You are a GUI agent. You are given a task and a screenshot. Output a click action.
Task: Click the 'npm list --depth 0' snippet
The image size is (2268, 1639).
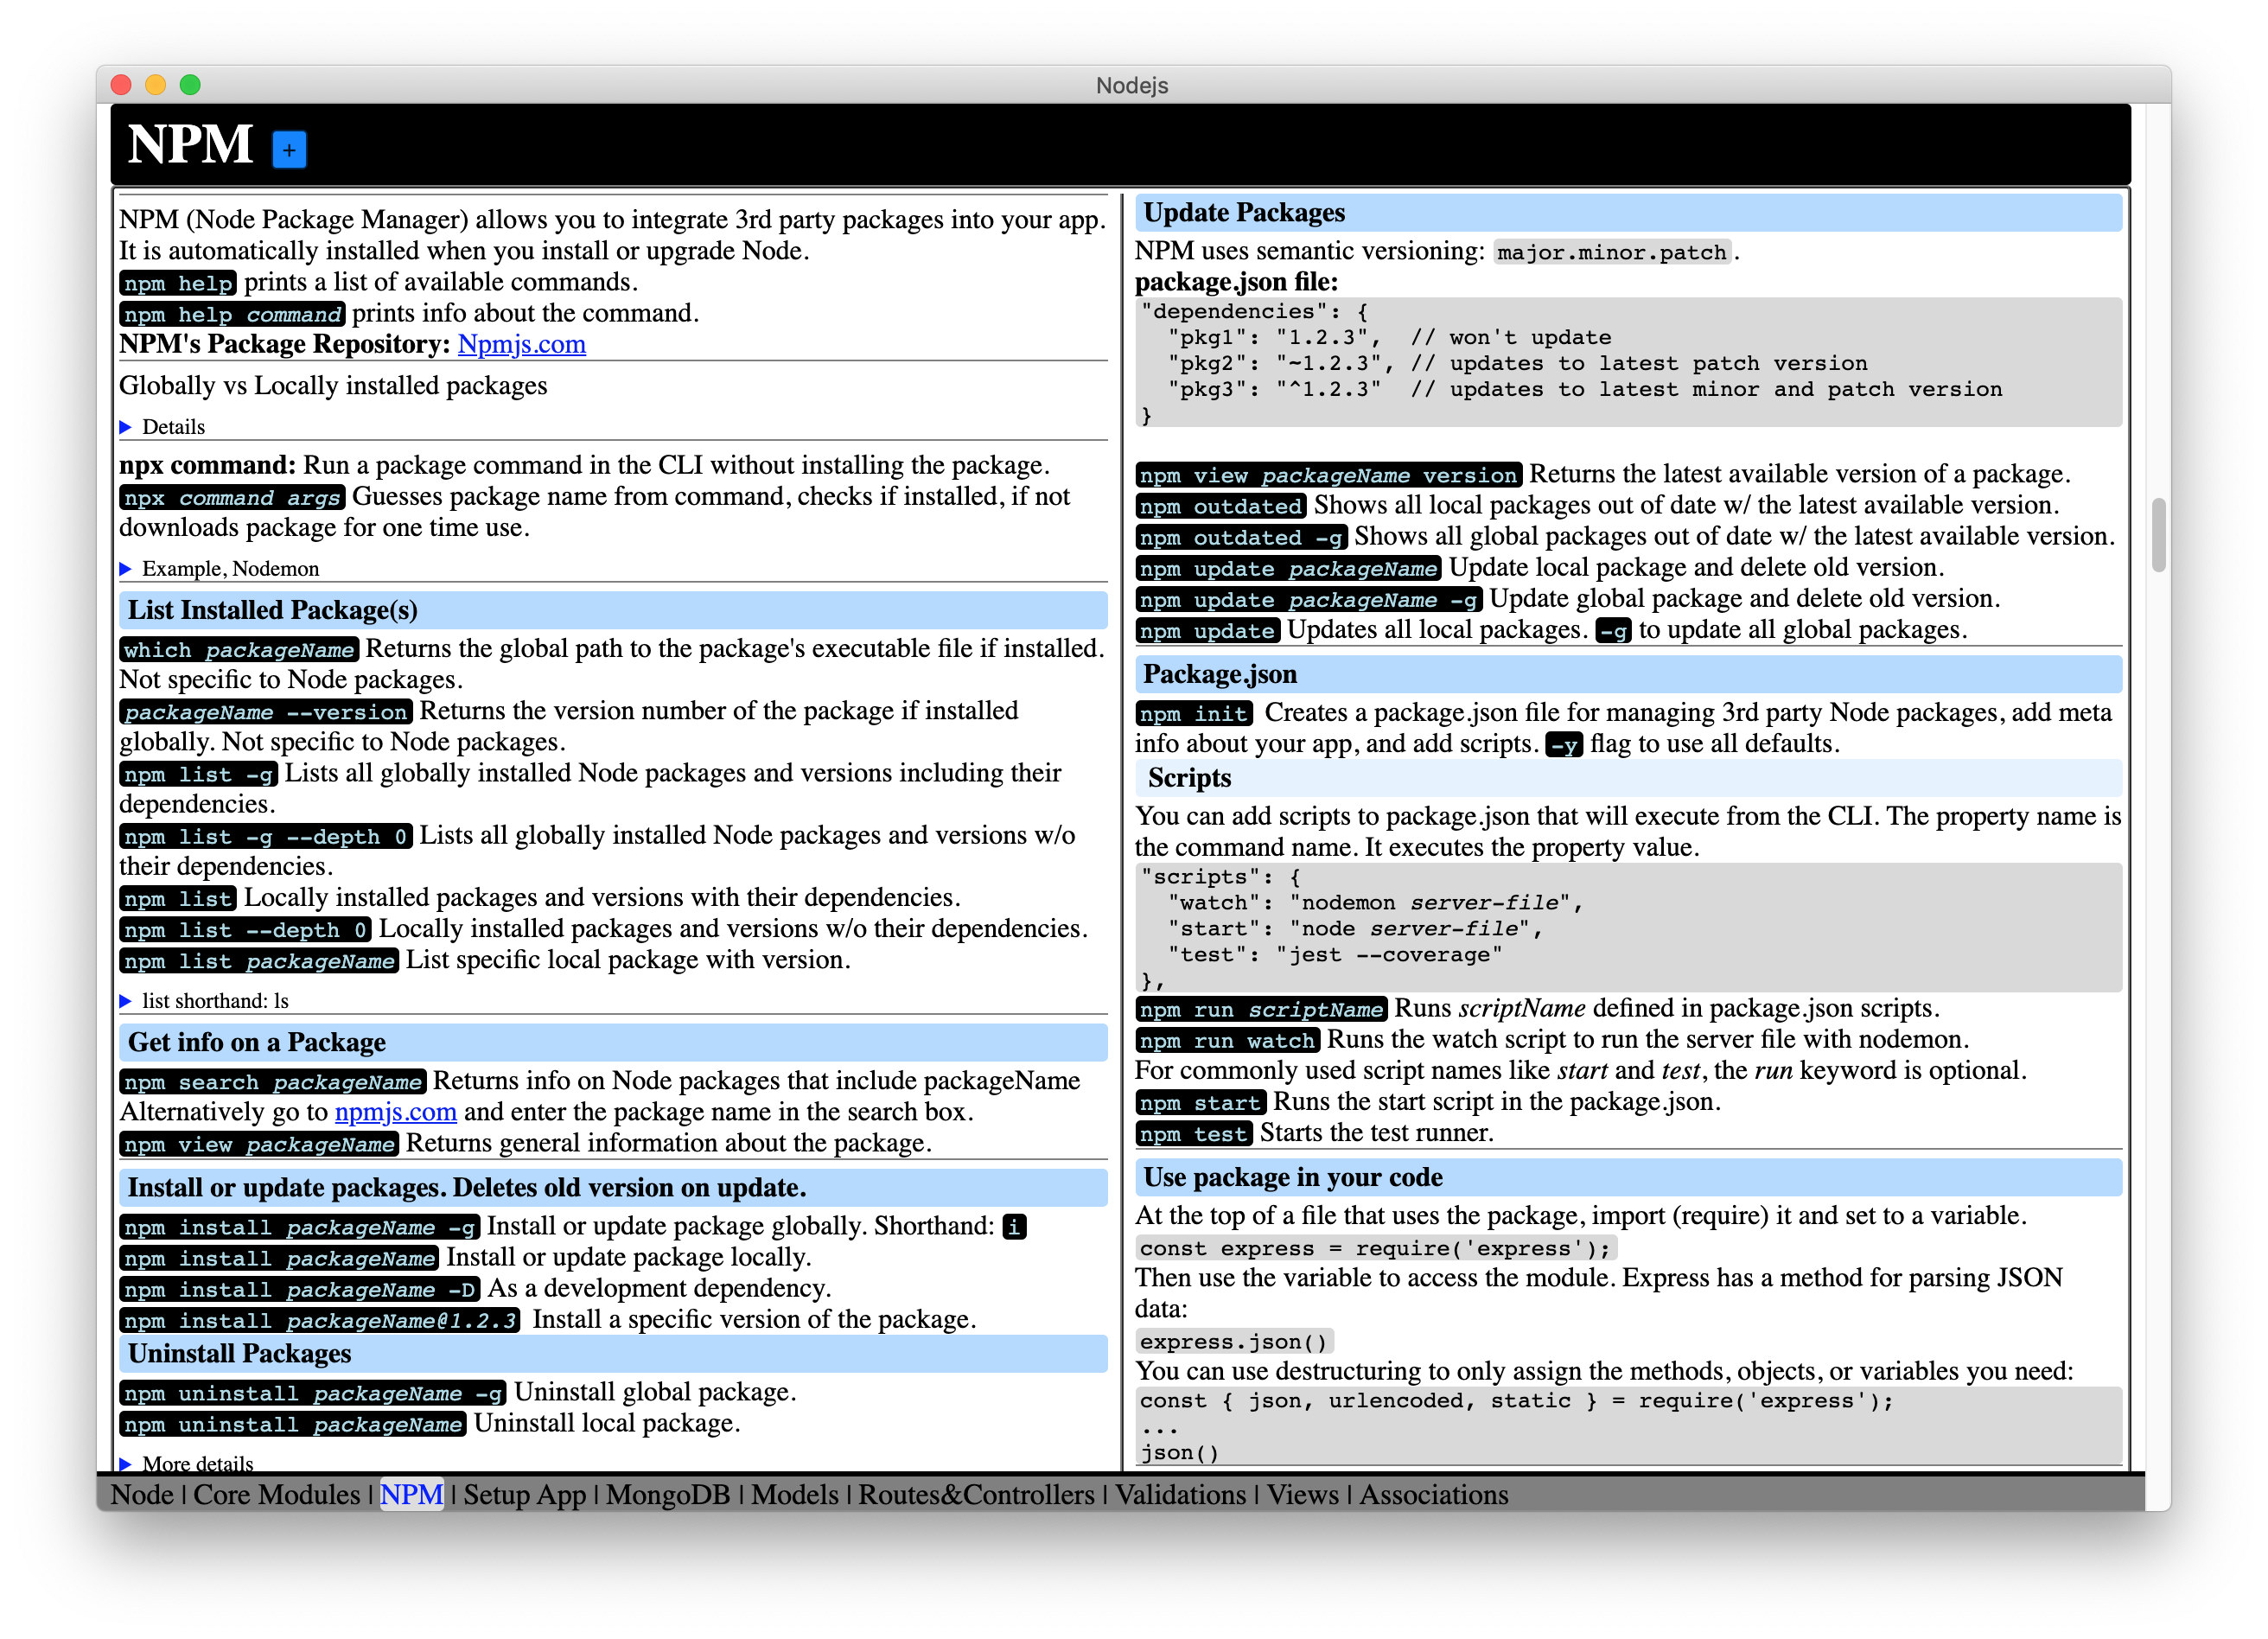(246, 929)
